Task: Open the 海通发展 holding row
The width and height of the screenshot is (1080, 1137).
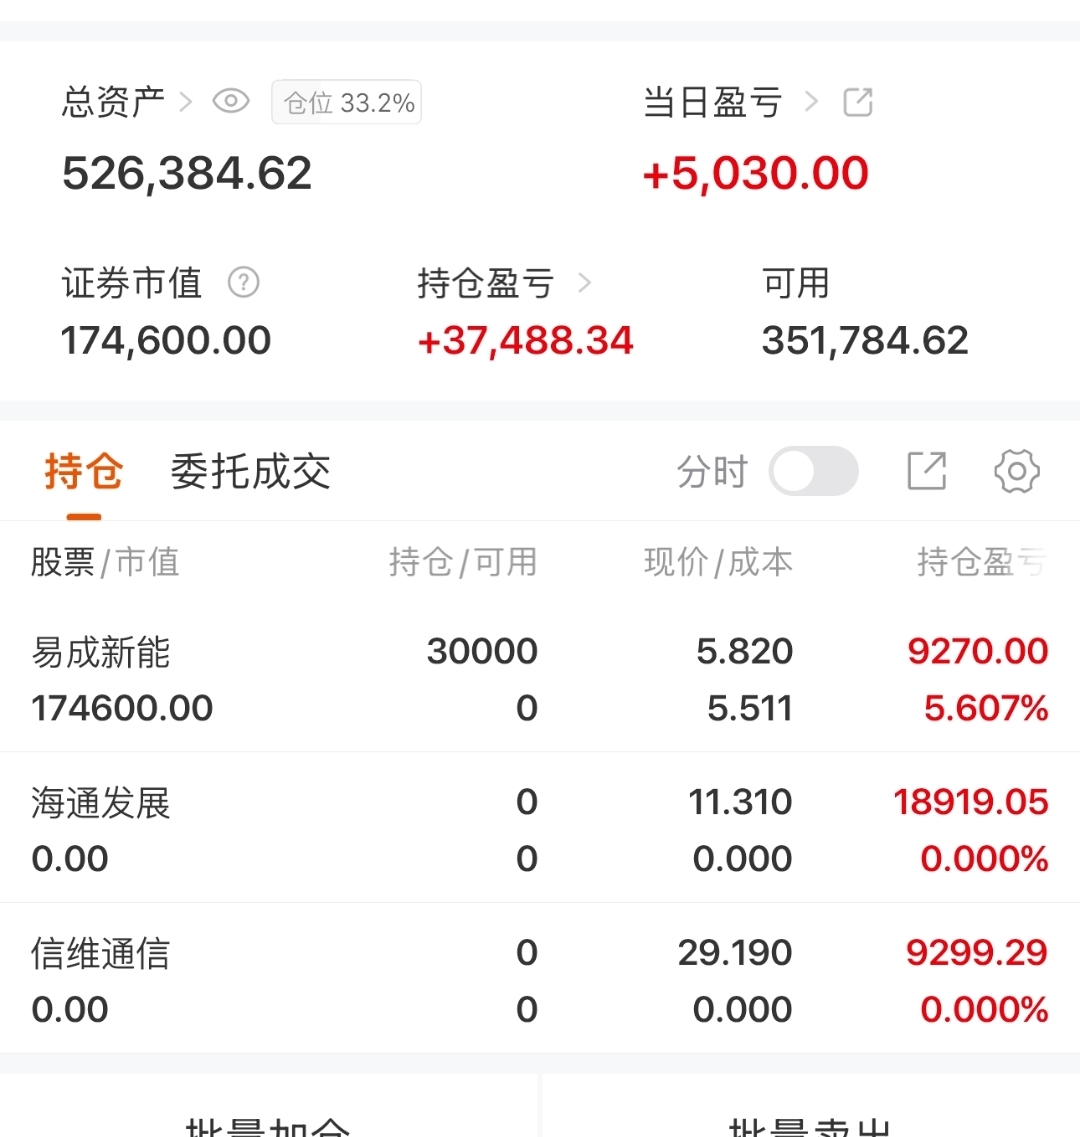Action: click(540, 829)
